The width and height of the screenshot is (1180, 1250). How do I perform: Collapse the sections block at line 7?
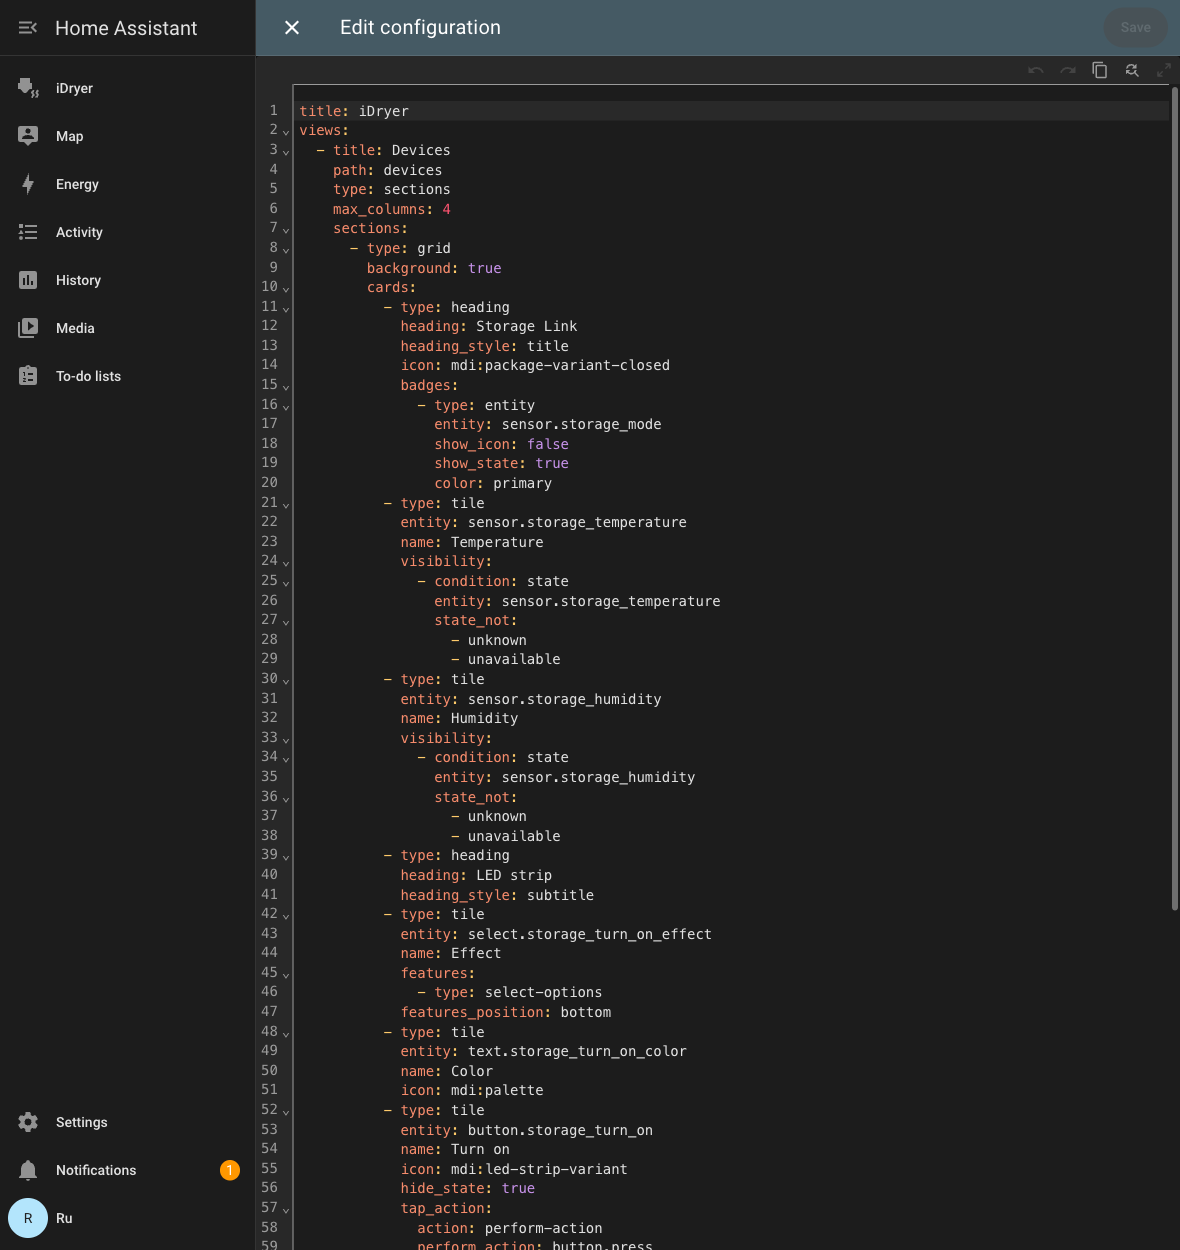[x=286, y=229]
